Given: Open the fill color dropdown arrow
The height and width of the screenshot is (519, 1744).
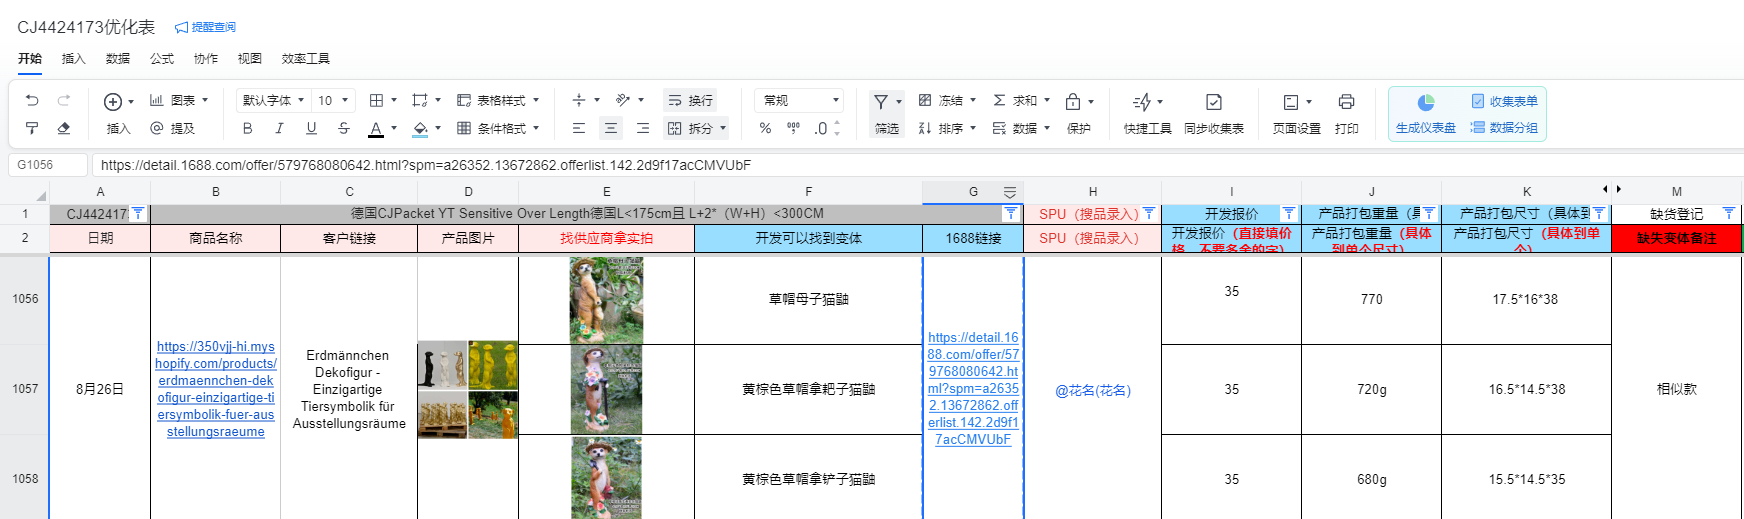Looking at the screenshot, I should click(x=437, y=128).
